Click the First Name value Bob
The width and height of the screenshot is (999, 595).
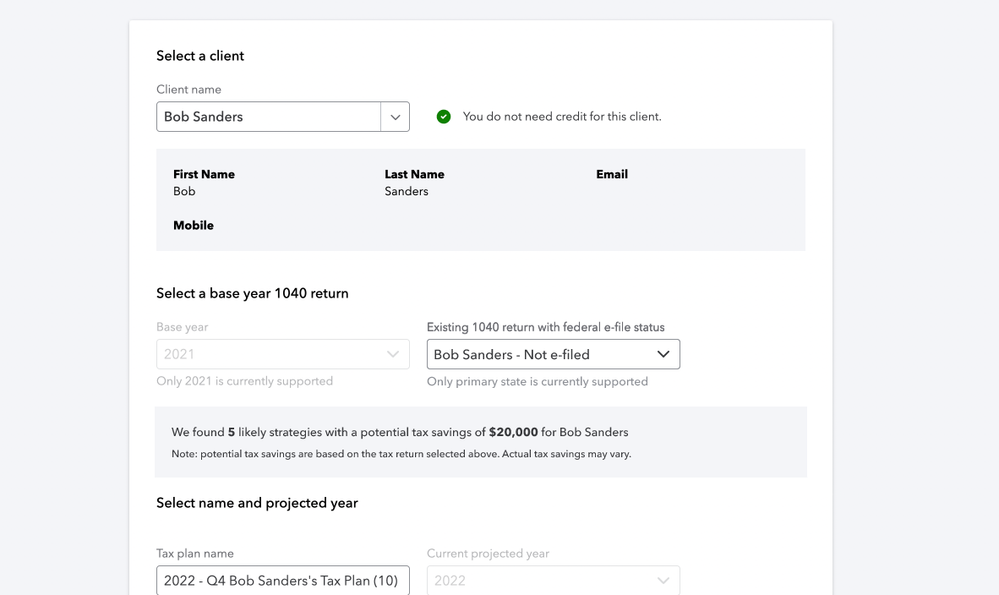tap(184, 192)
